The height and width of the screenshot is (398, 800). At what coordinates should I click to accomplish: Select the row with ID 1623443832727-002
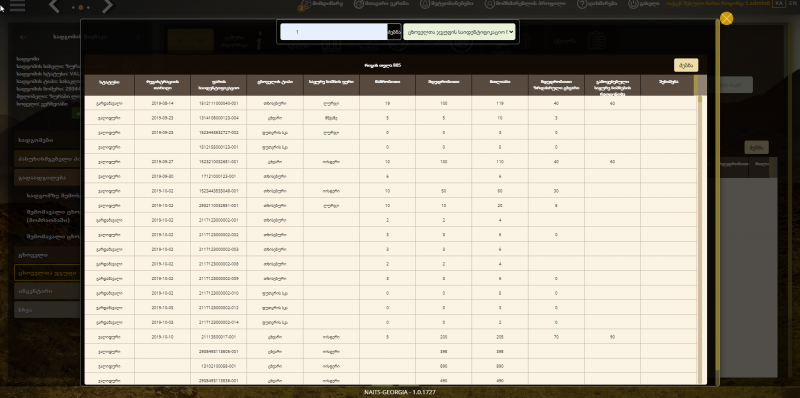click(390, 132)
